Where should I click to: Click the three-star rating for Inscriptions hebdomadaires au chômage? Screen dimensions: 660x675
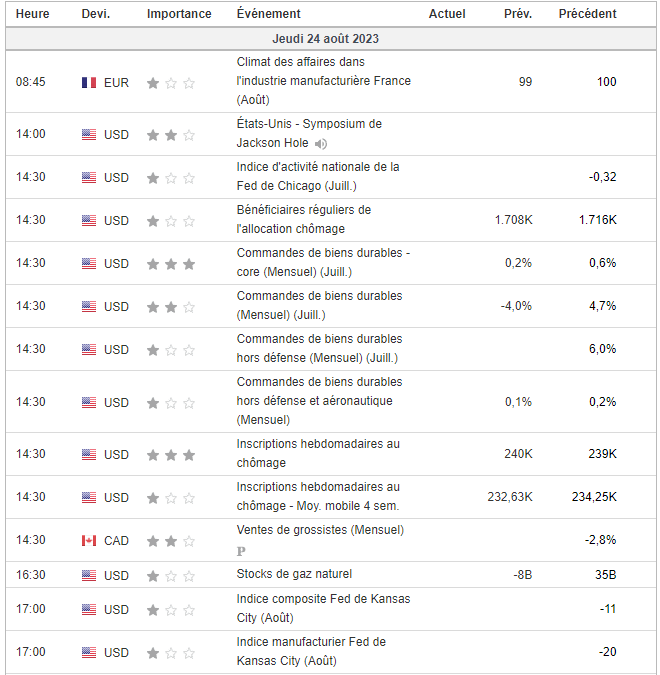170,455
